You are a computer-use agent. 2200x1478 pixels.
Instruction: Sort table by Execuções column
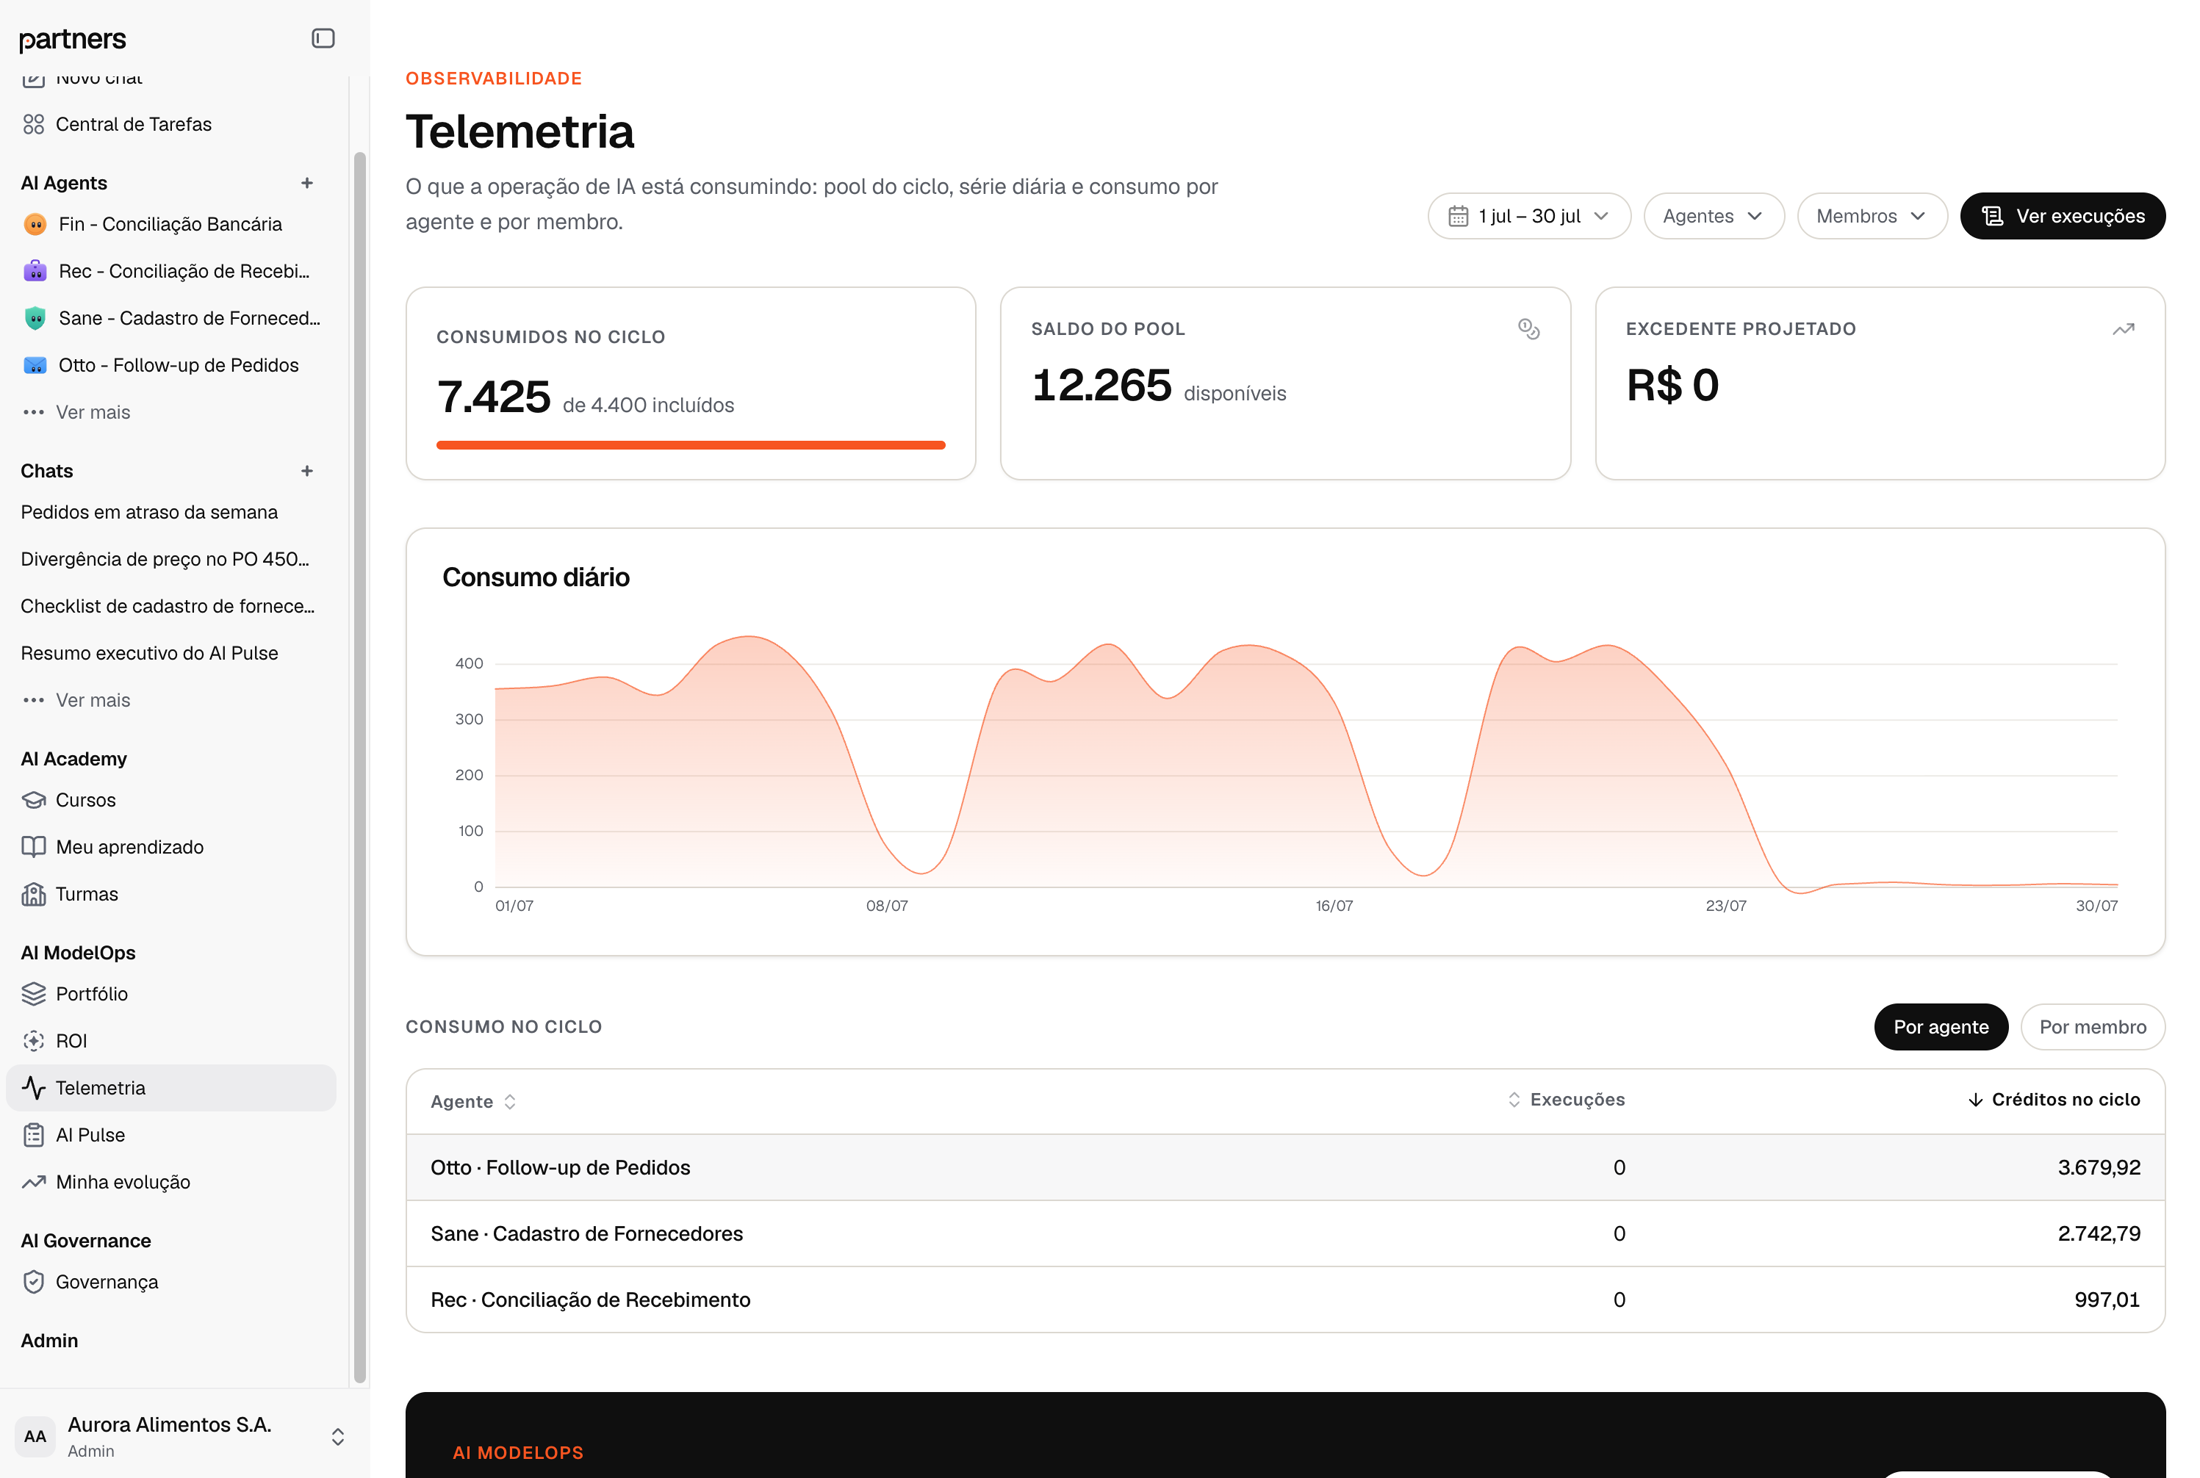point(1566,1100)
